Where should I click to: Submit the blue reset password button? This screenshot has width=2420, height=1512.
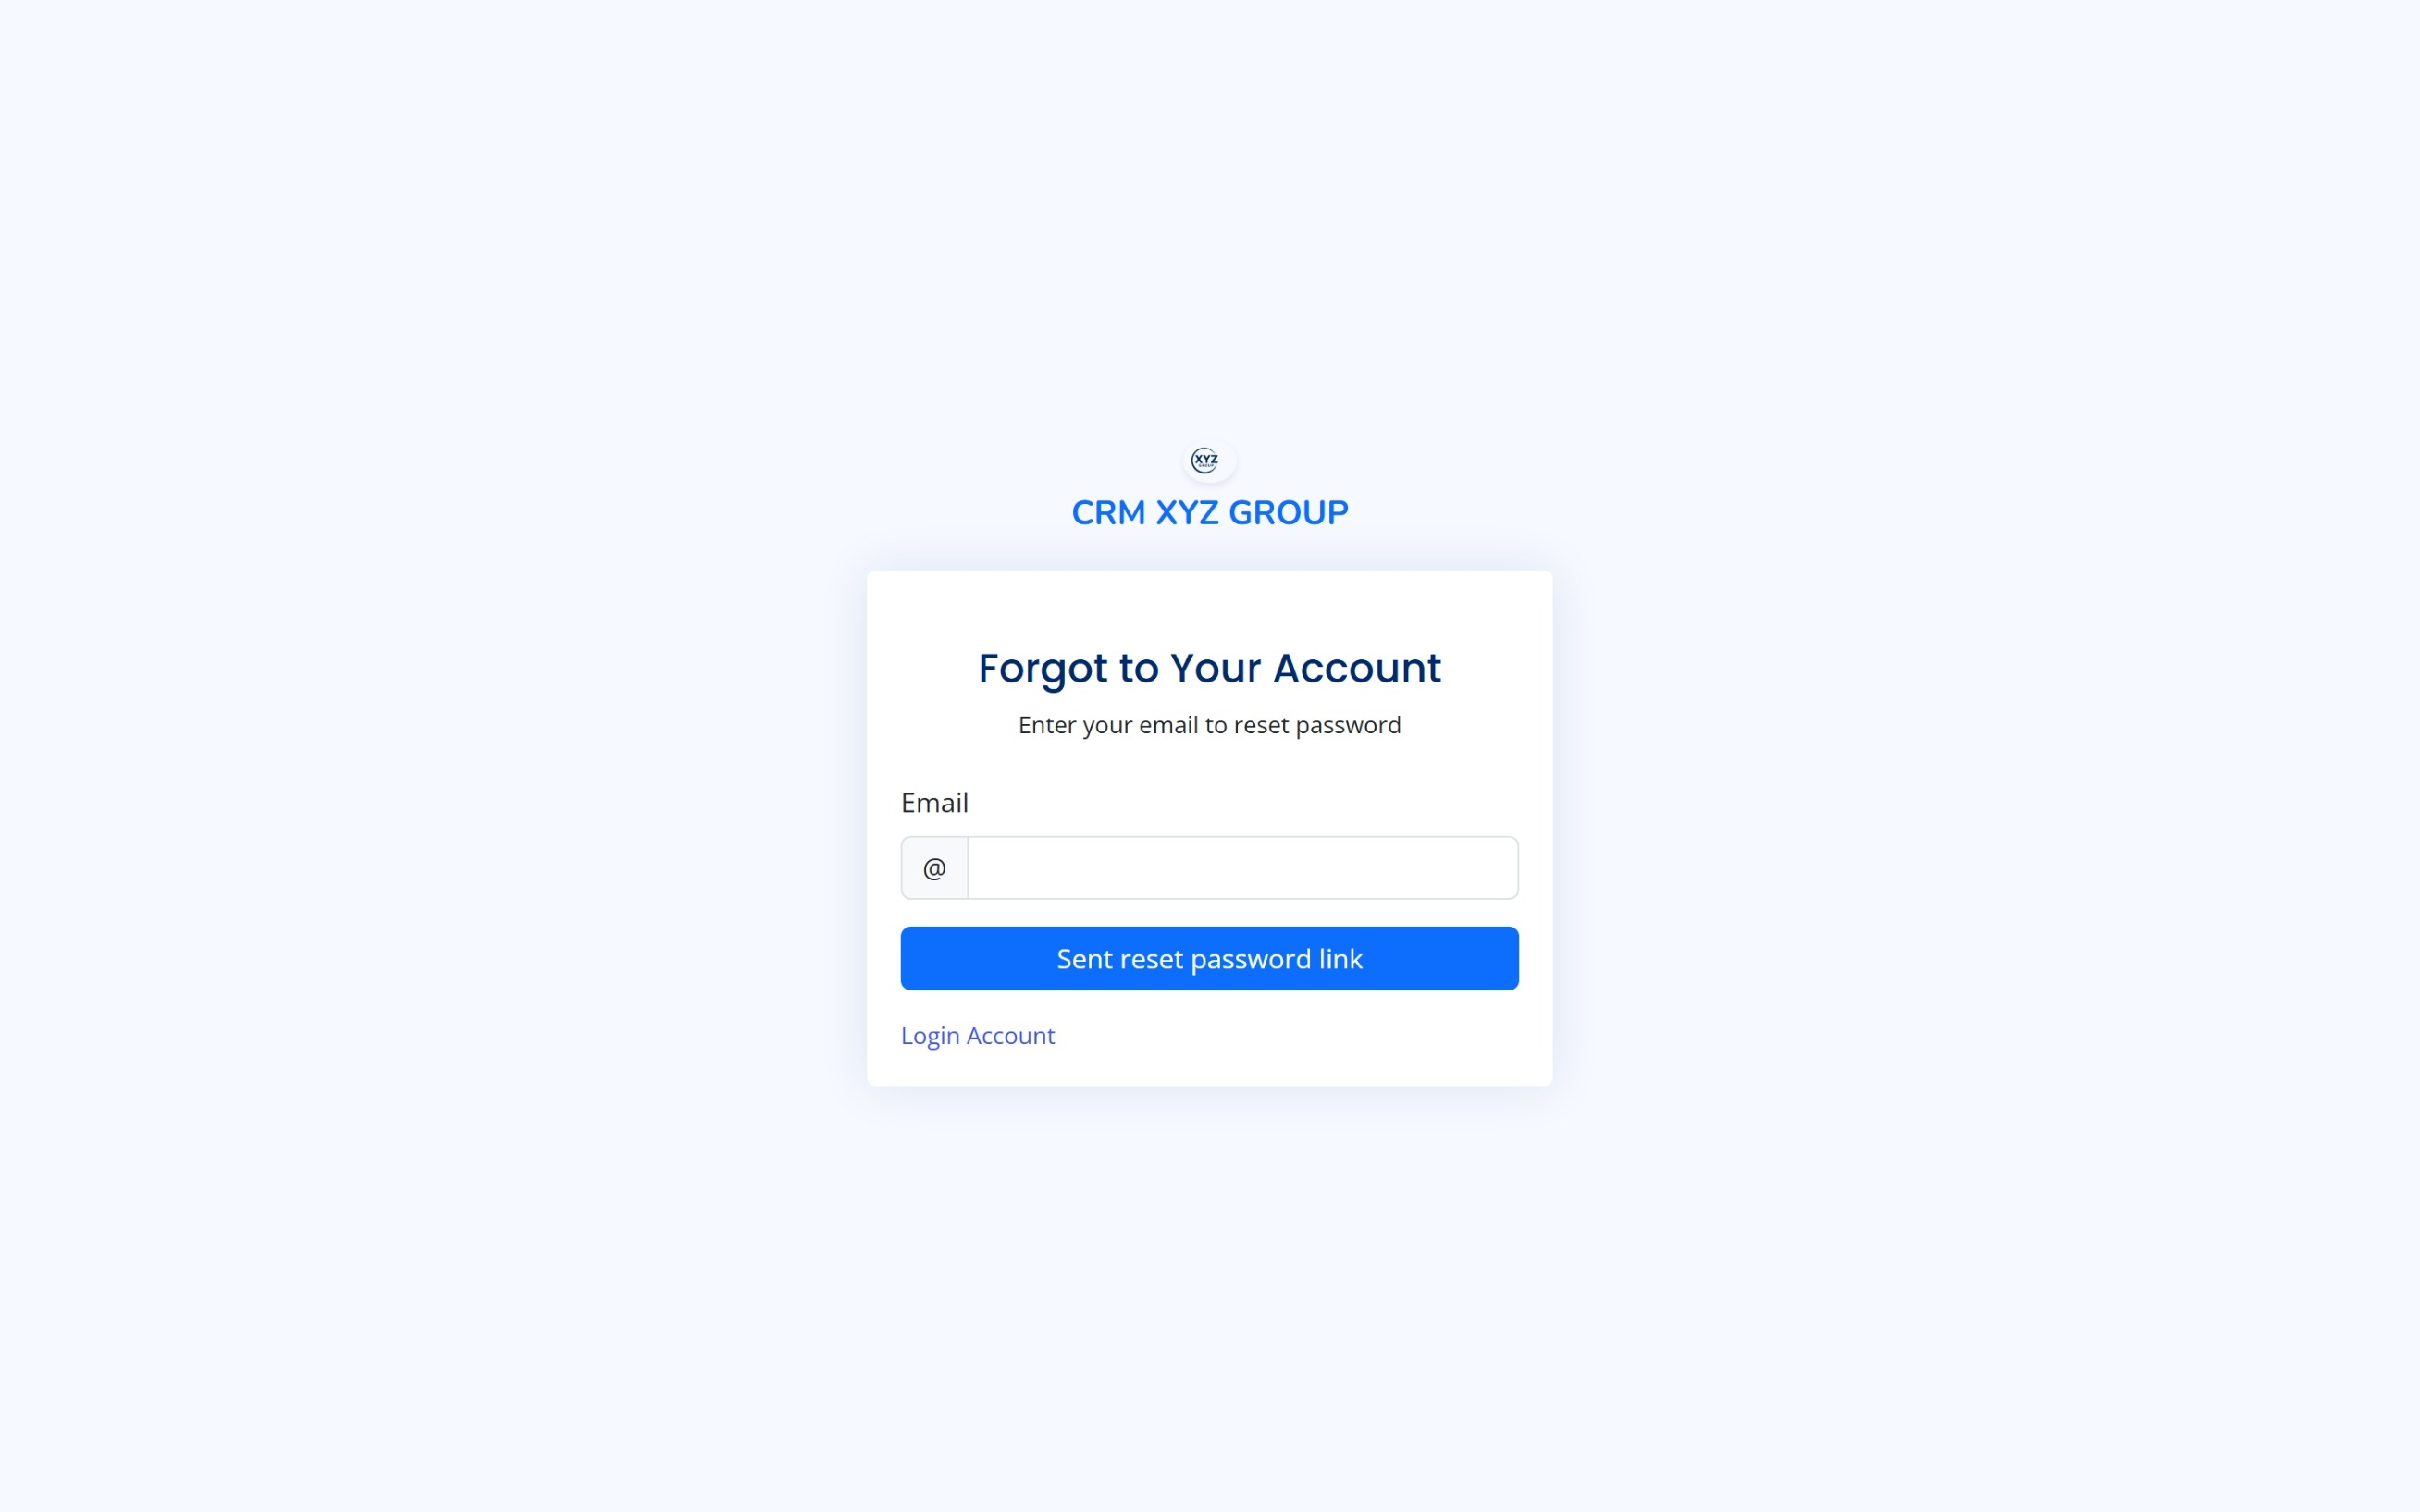click(1209, 958)
